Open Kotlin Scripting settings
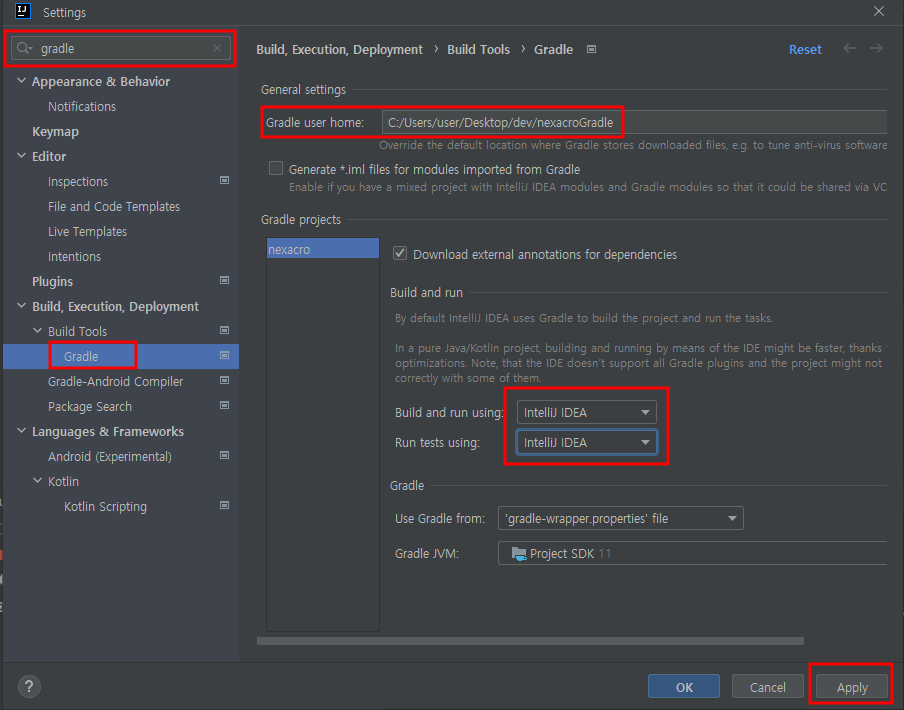Viewport: 904px width, 710px height. (x=106, y=507)
